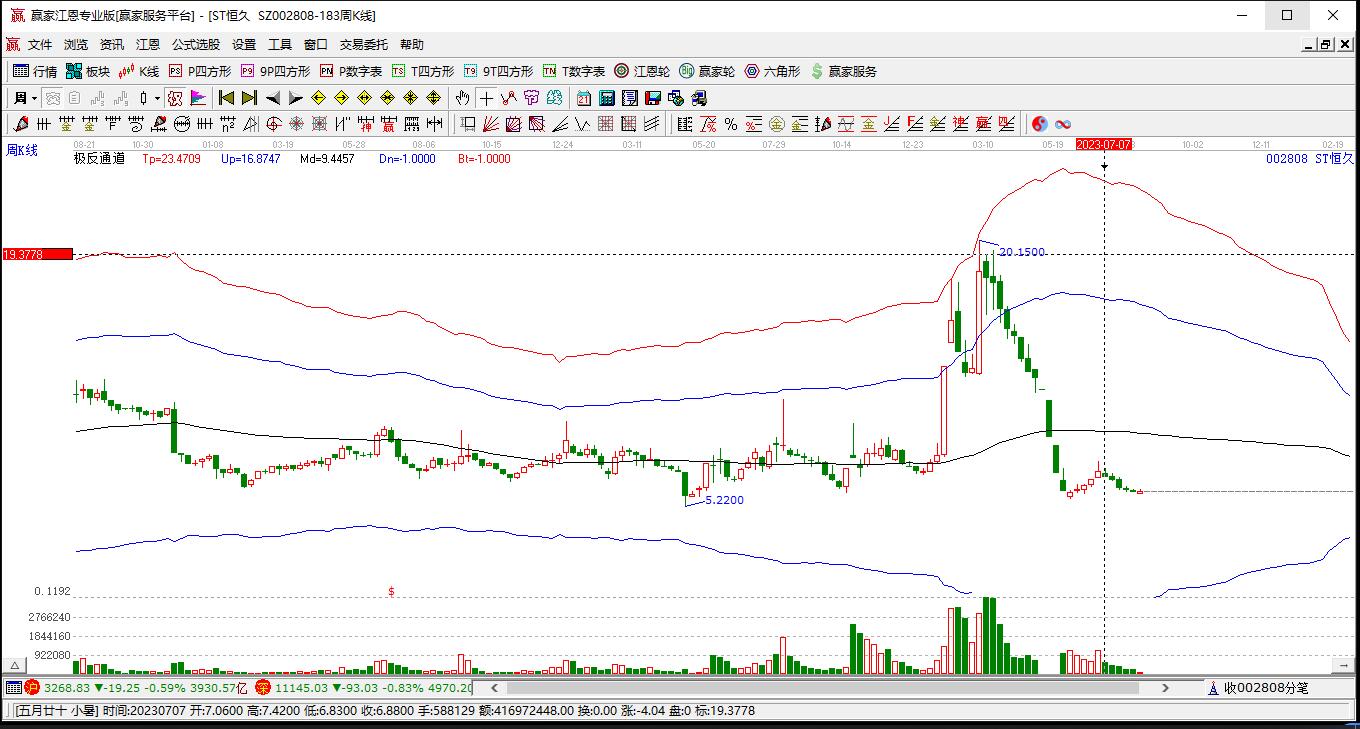Click the blue infinity loop icon

1063,124
